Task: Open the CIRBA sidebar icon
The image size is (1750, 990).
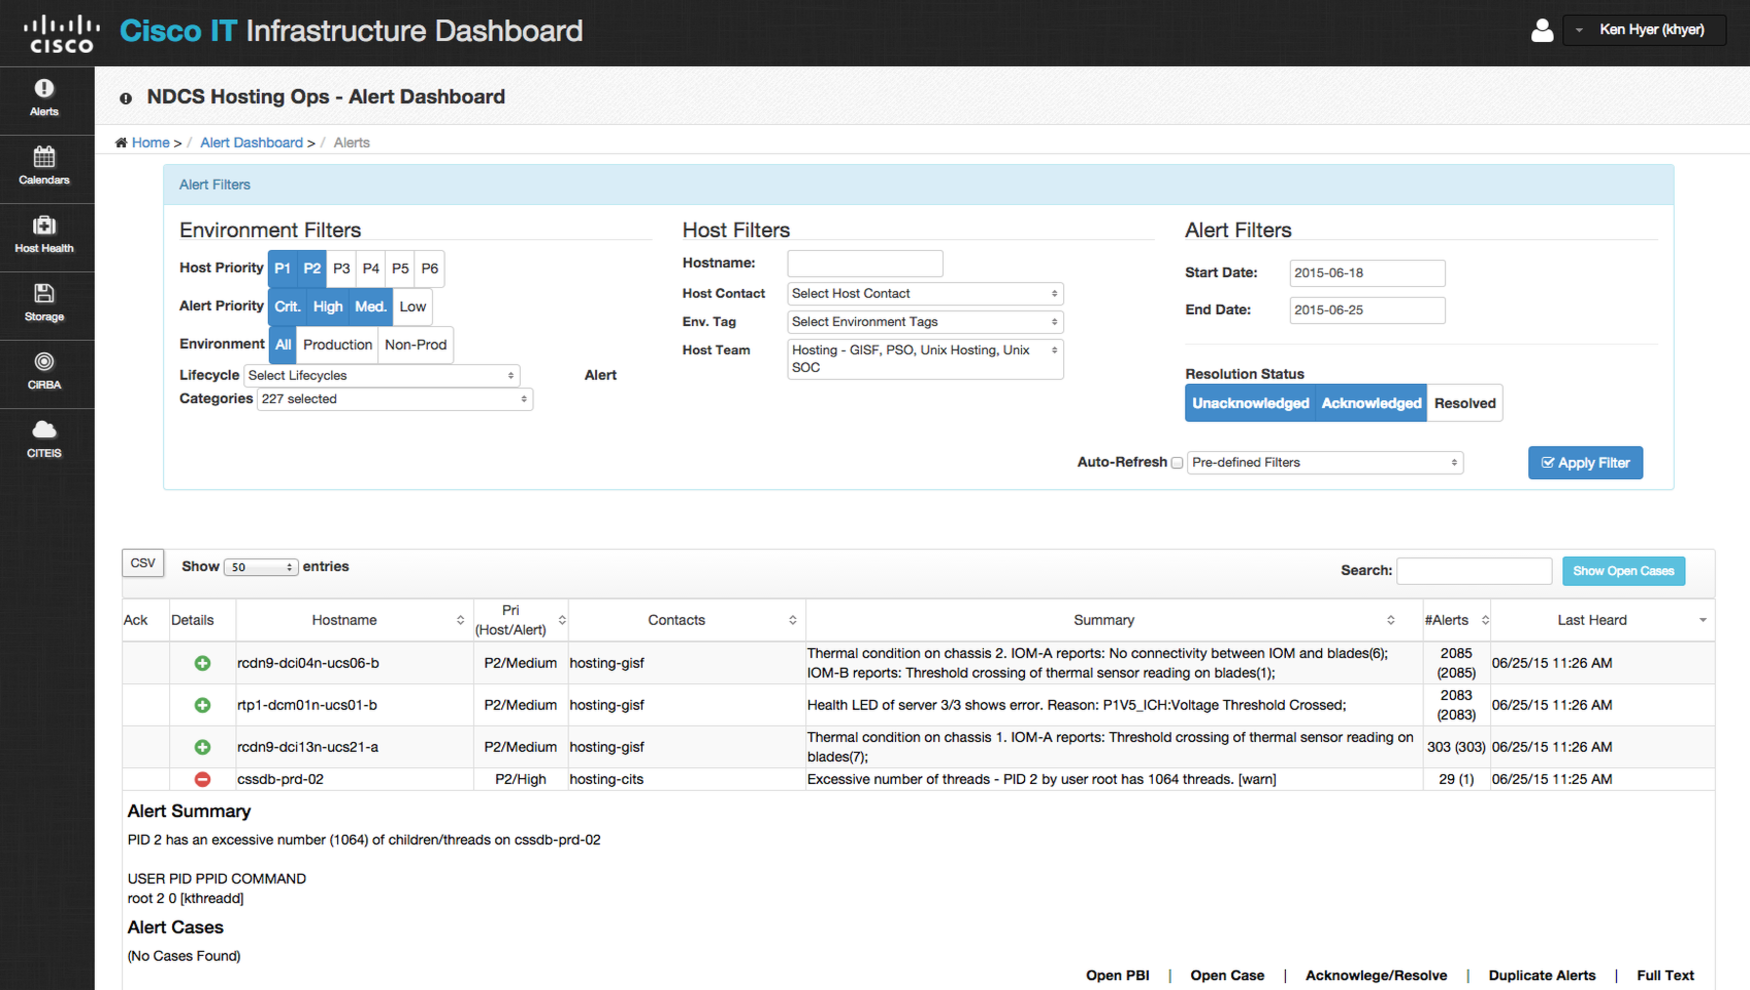Action: coord(44,371)
